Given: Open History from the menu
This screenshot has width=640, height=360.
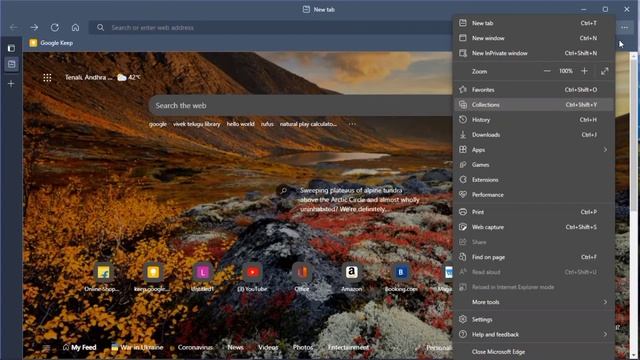Looking at the screenshot, I should 533,120.
